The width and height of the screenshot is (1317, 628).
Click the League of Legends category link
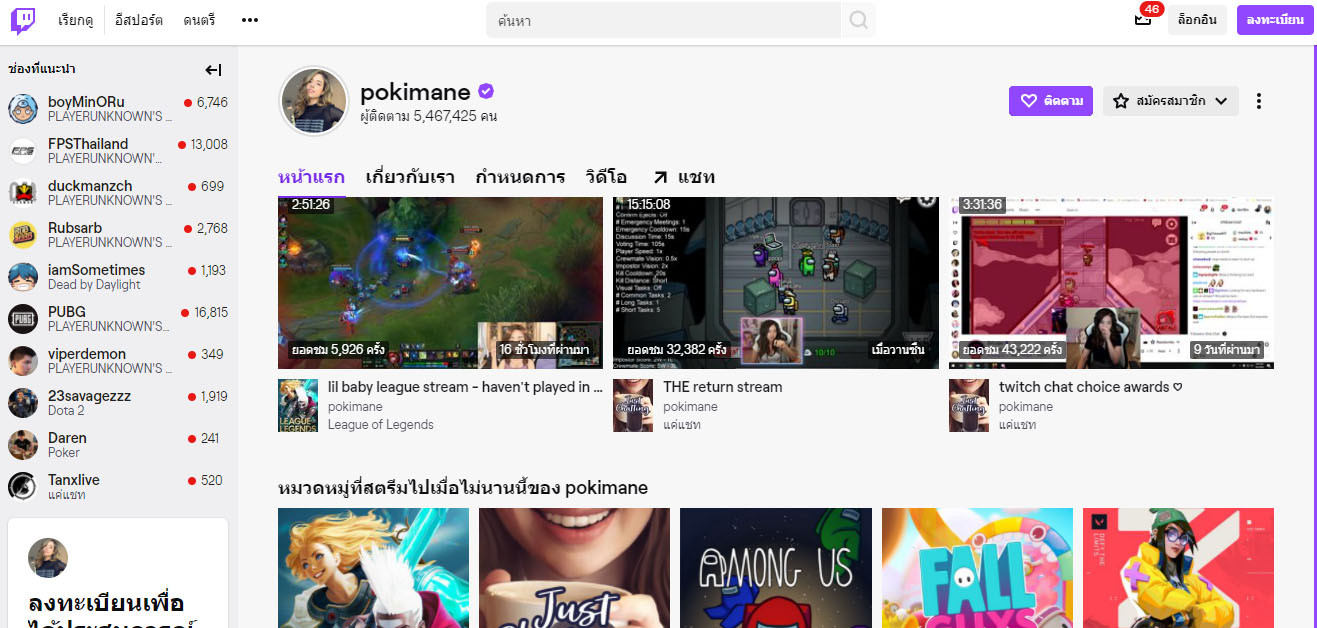click(x=381, y=424)
